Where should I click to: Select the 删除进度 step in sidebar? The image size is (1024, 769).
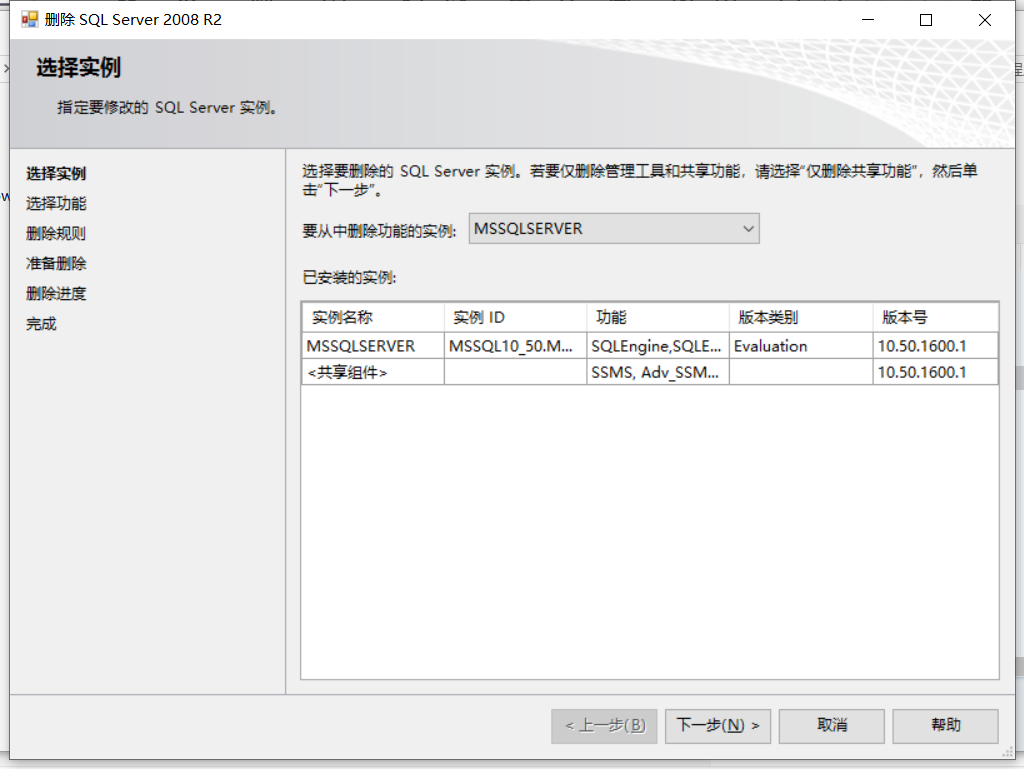click(x=56, y=294)
